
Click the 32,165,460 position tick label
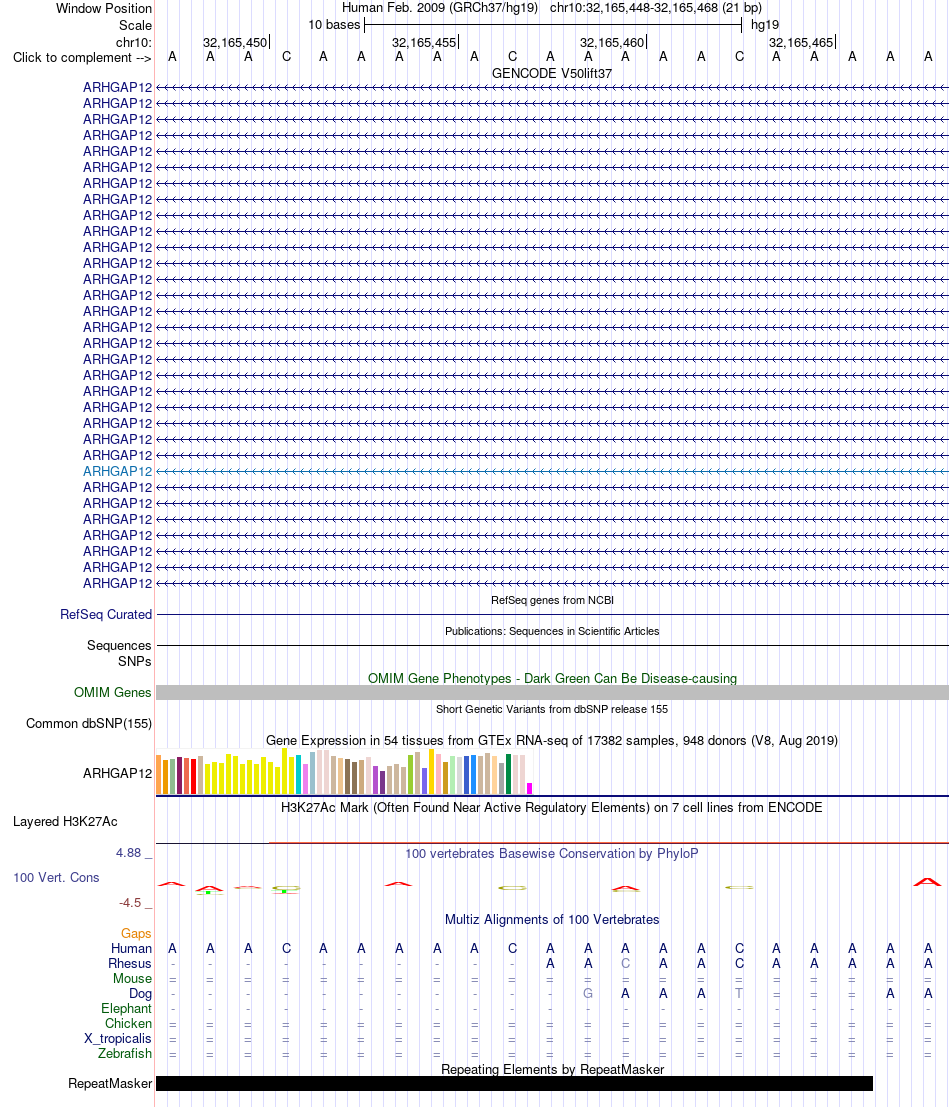pyautogui.click(x=612, y=42)
